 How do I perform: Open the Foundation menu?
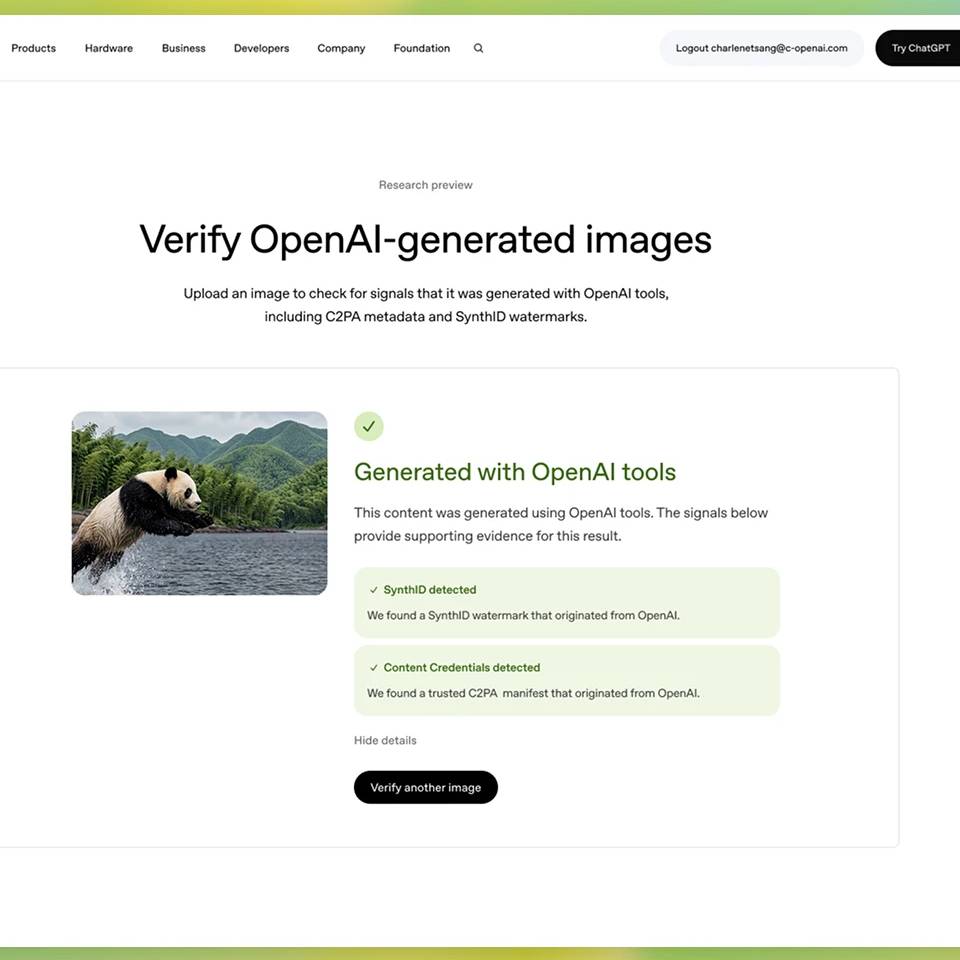click(422, 48)
